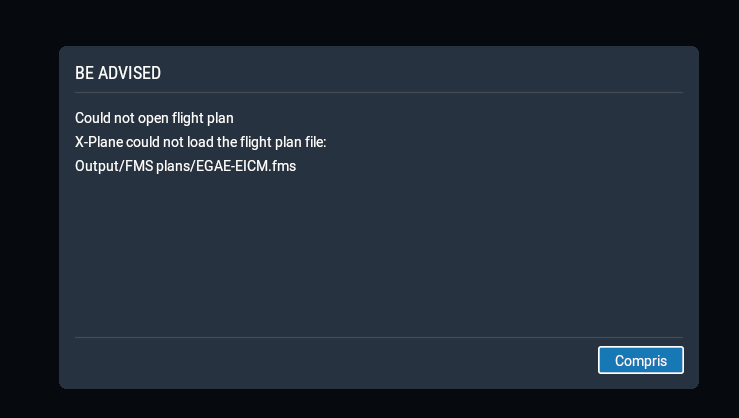Click the separator line above Compris button
The height and width of the screenshot is (418, 739).
pos(378,338)
